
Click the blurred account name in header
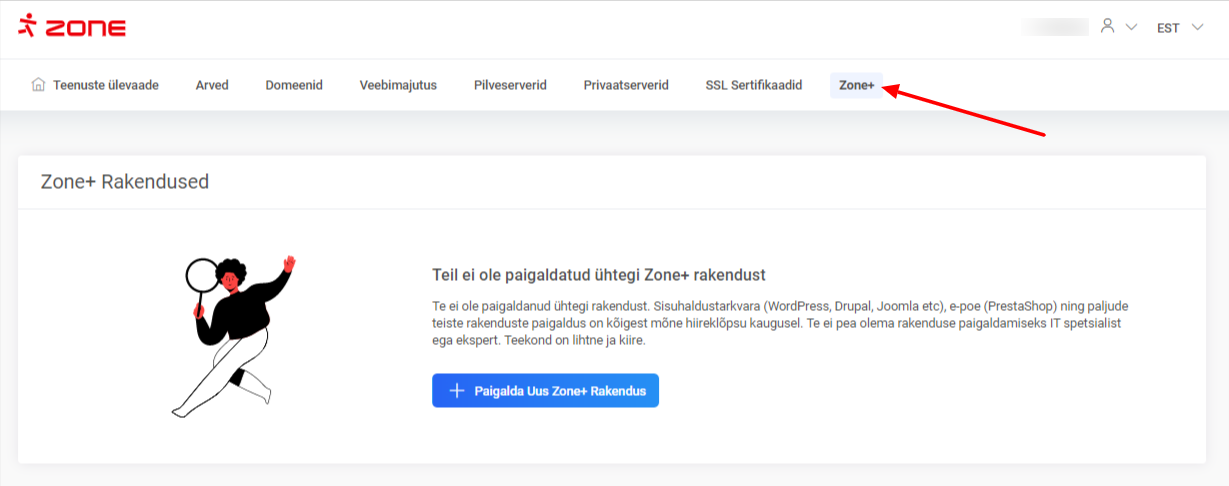point(1055,27)
